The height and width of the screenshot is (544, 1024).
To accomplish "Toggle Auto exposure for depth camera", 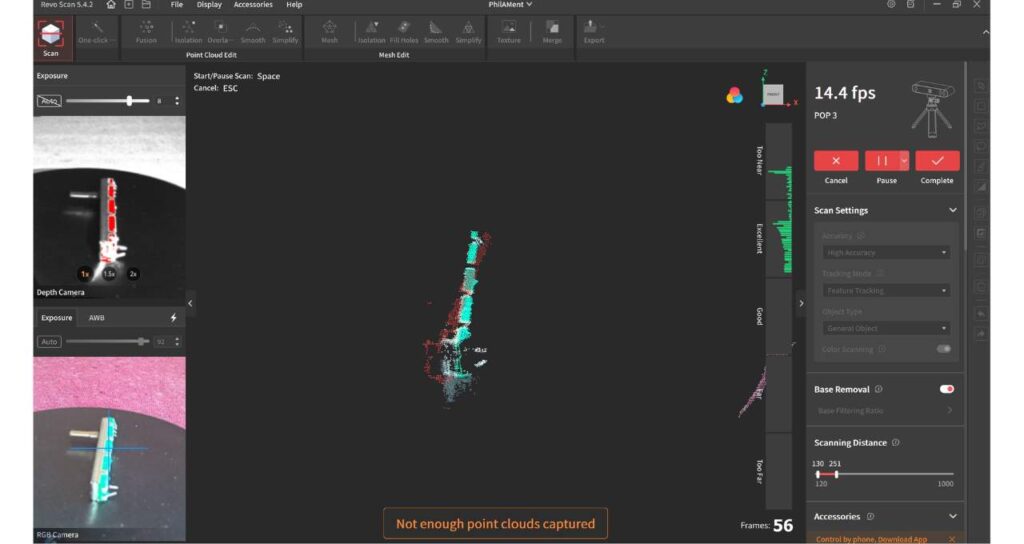I will click(x=48, y=101).
